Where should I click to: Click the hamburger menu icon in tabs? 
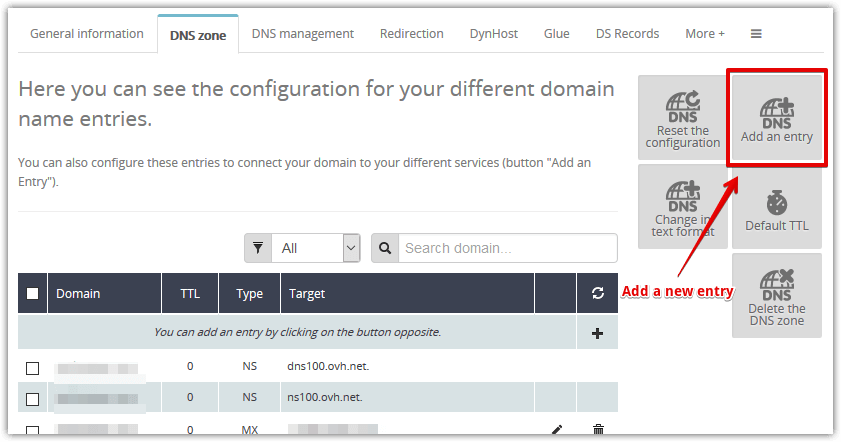pyautogui.click(x=756, y=34)
